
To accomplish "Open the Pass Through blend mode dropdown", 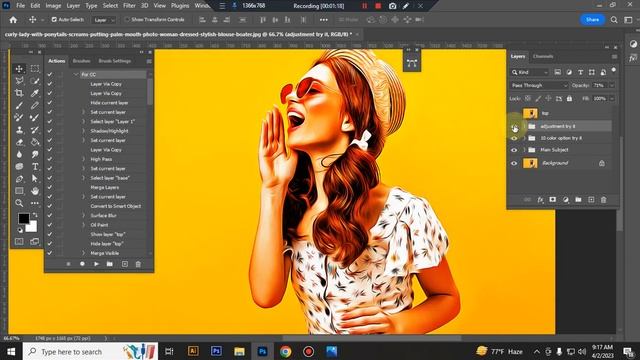I will click(539, 85).
